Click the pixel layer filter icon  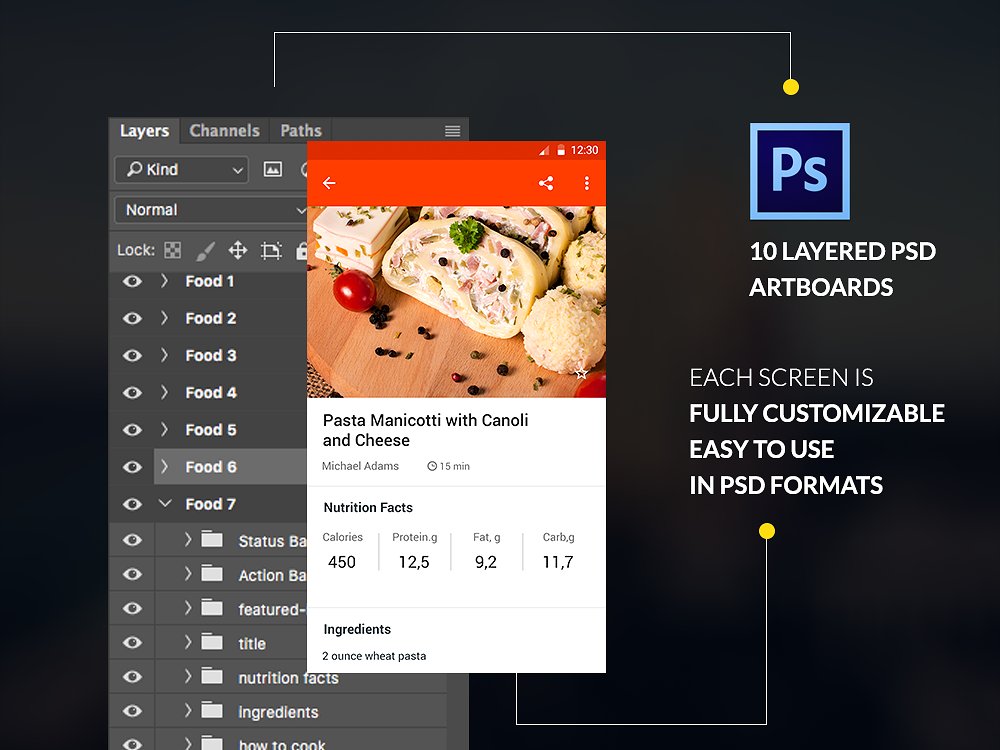[x=273, y=169]
